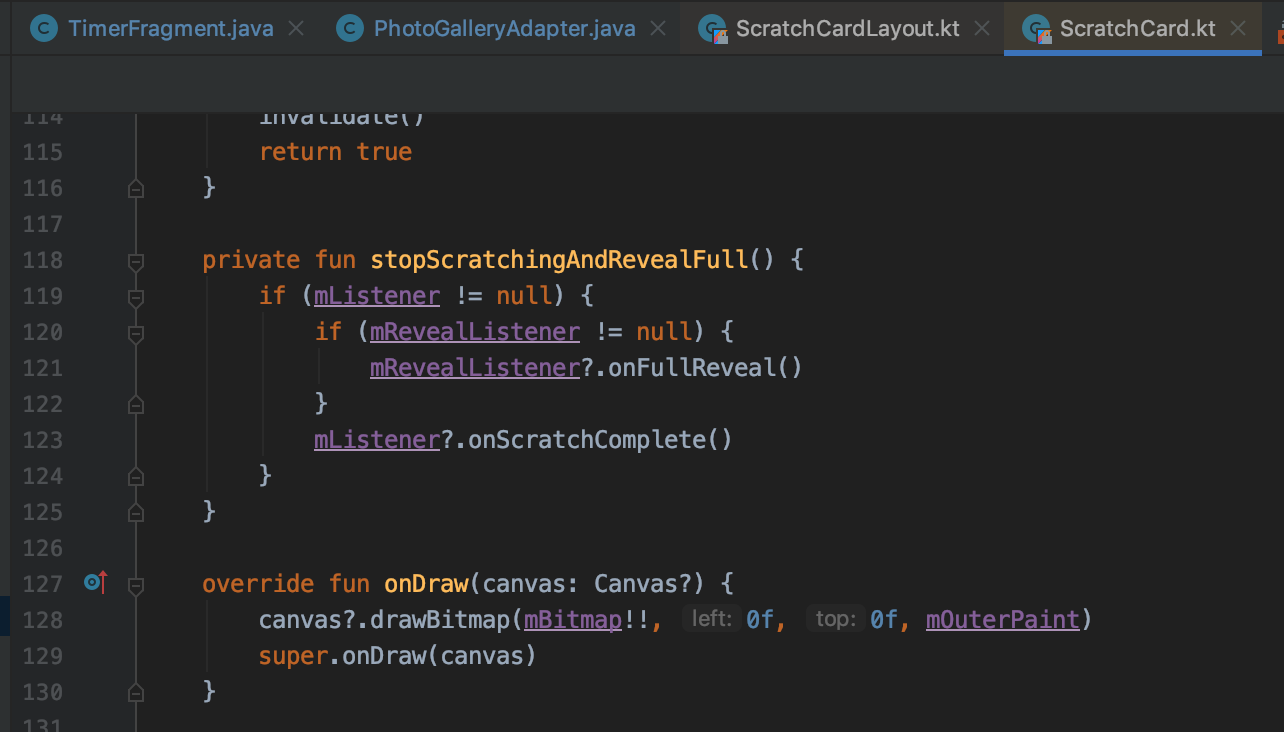Screen dimensions: 1284x732
Task: Close the TimerFragment.java tab
Action: (296, 28)
